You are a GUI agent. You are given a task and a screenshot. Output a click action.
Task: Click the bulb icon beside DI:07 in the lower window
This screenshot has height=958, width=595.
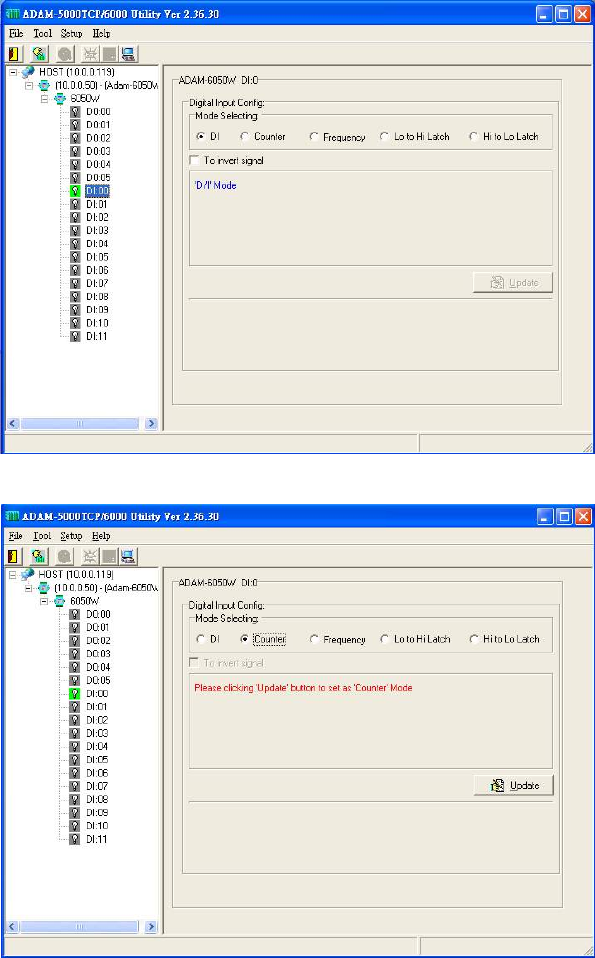75,786
